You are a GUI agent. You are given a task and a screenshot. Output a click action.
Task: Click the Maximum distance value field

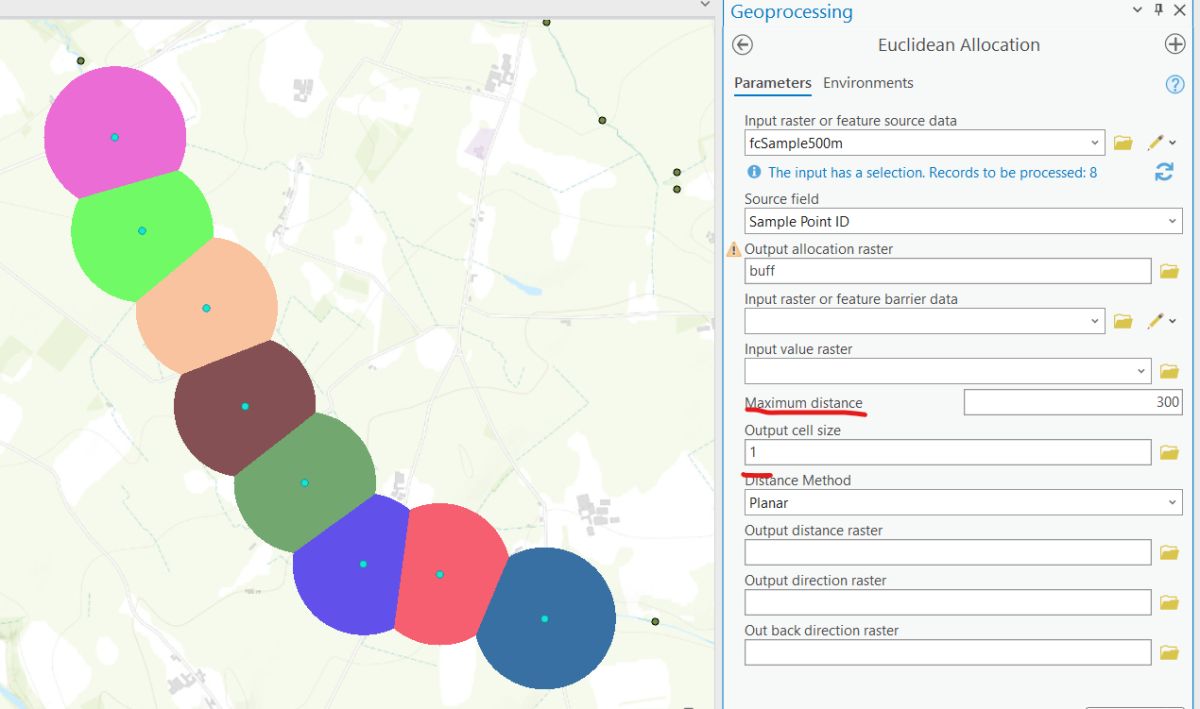pos(1073,402)
